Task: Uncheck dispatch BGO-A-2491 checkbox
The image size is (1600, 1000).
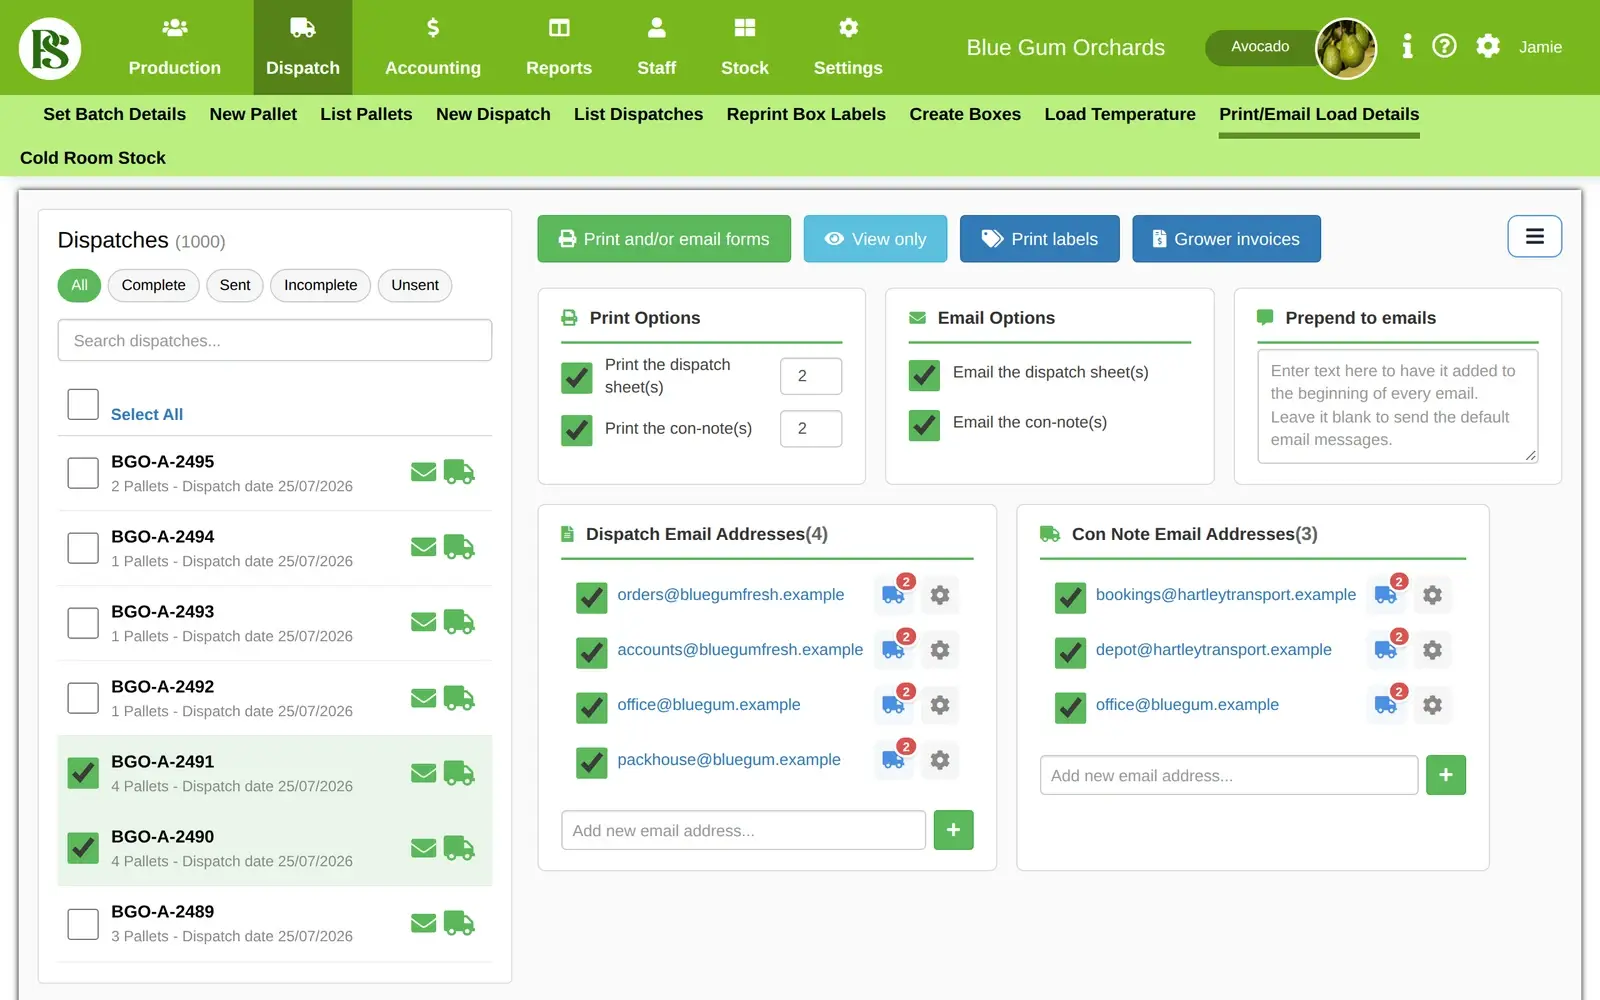Action: 83,773
